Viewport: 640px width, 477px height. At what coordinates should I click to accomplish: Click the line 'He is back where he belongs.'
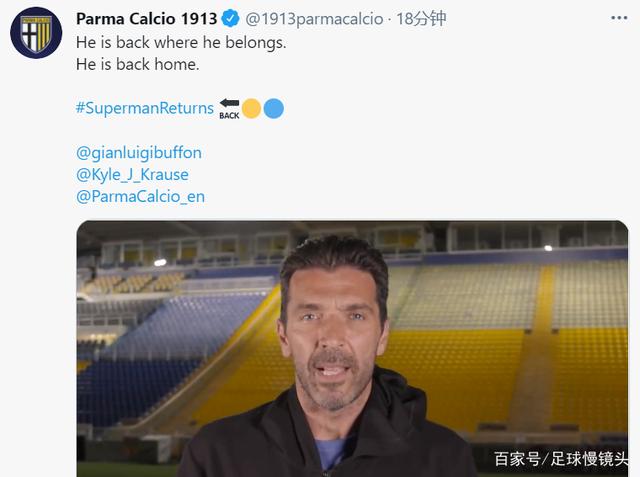[181, 42]
